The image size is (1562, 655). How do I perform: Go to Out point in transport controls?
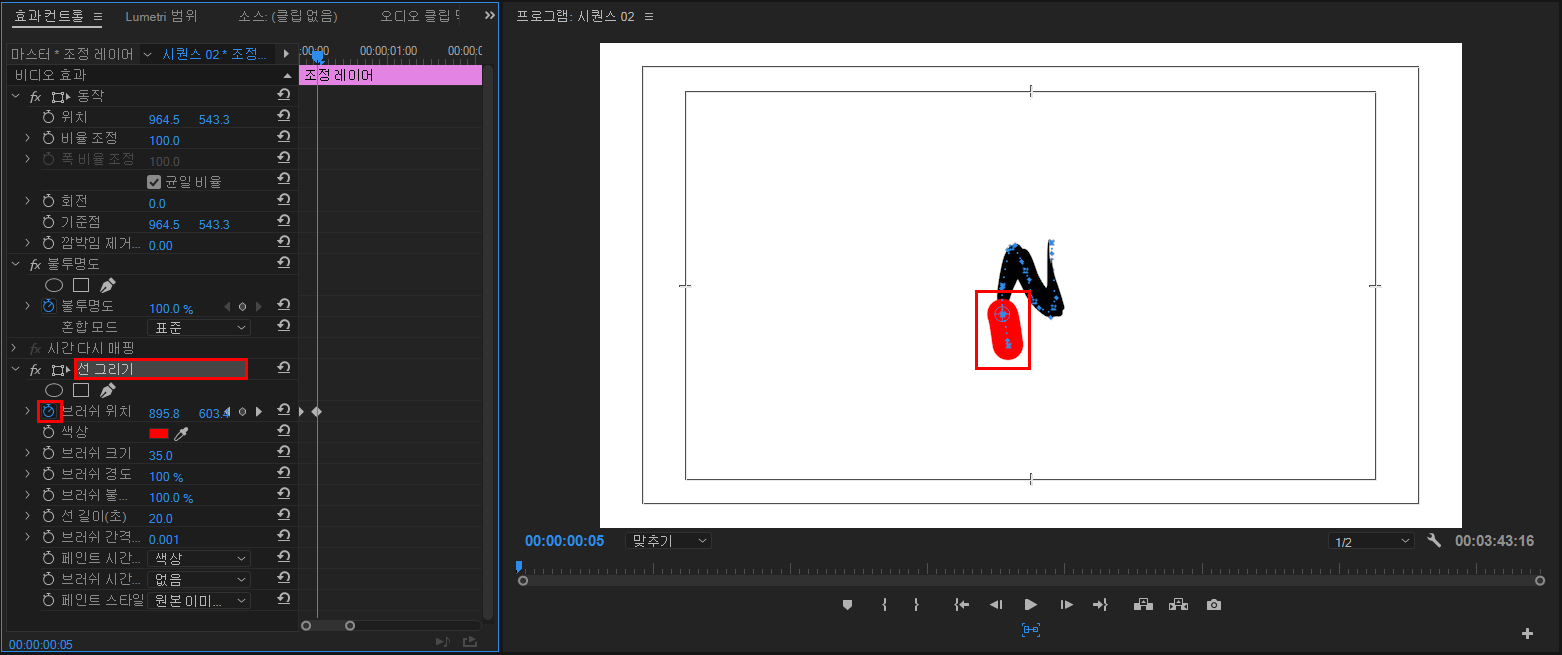(1100, 605)
